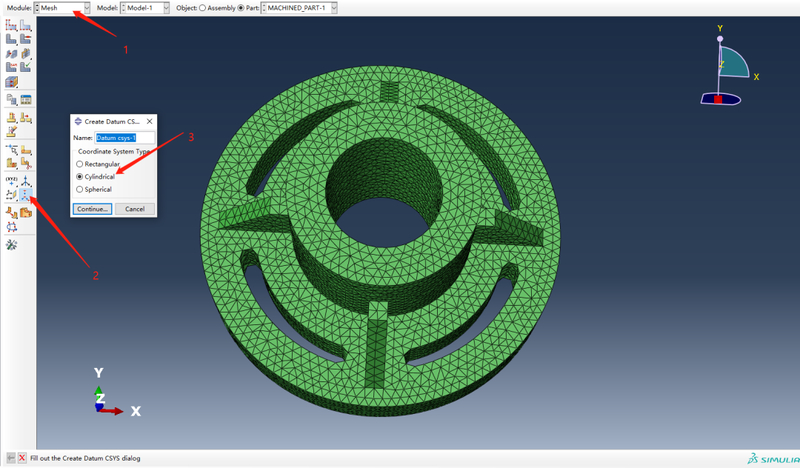Select the Seed Edges tool icon
This screenshot has width=800, height=468.
26,24
